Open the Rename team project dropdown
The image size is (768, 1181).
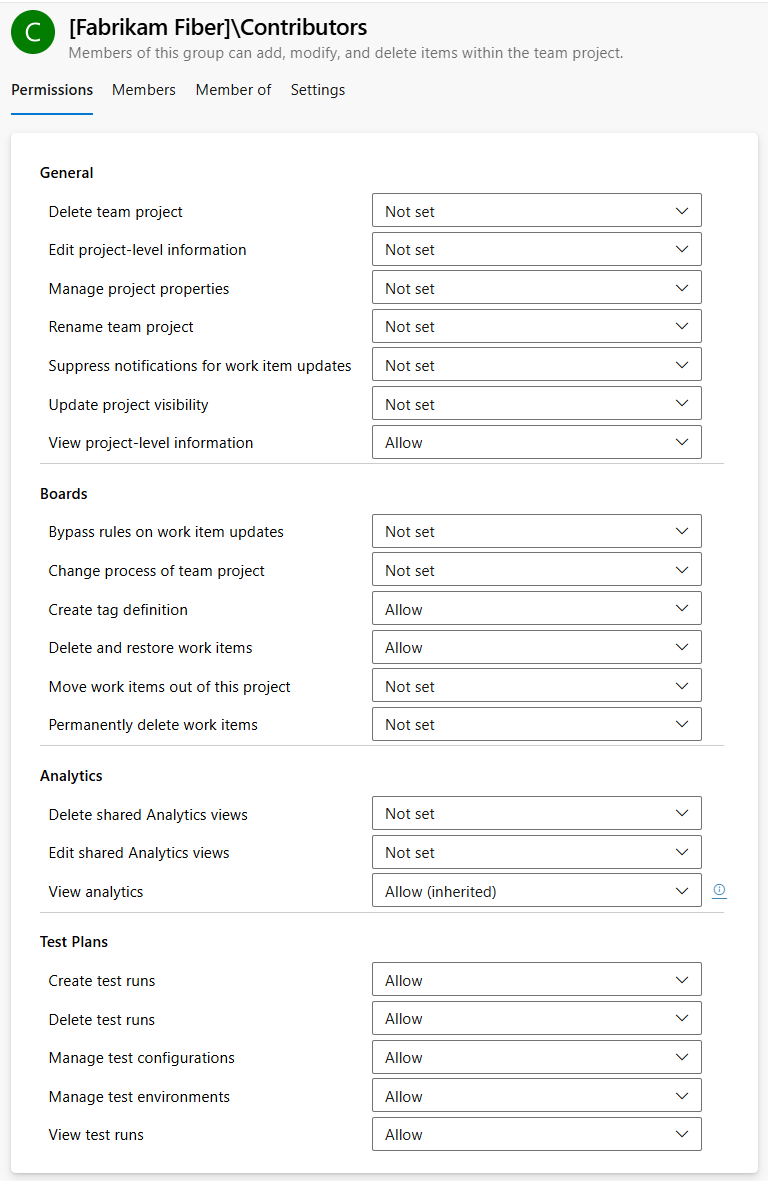(x=536, y=326)
